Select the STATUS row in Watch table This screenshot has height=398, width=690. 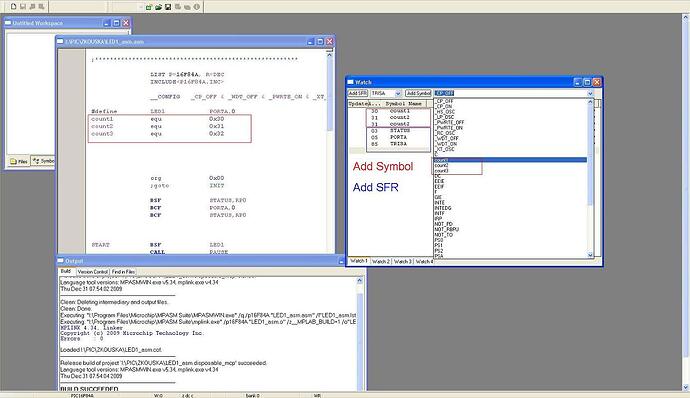pyautogui.click(x=398, y=131)
